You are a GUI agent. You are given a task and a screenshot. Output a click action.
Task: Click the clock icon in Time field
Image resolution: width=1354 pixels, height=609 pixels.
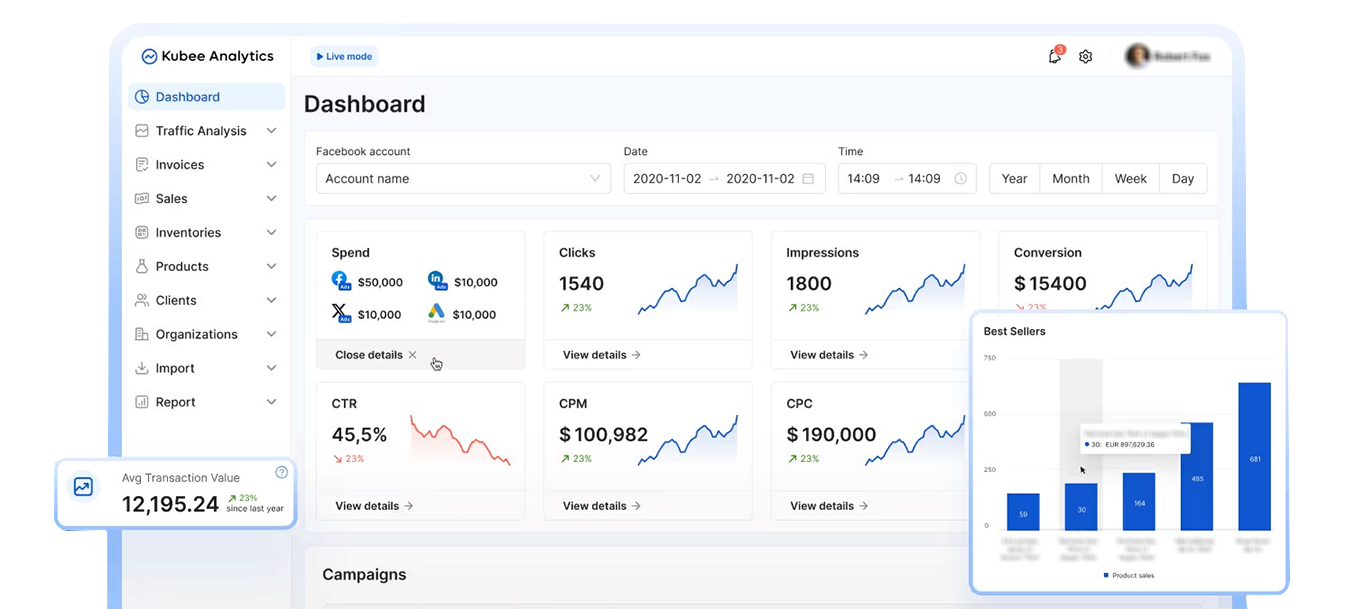[x=961, y=179]
